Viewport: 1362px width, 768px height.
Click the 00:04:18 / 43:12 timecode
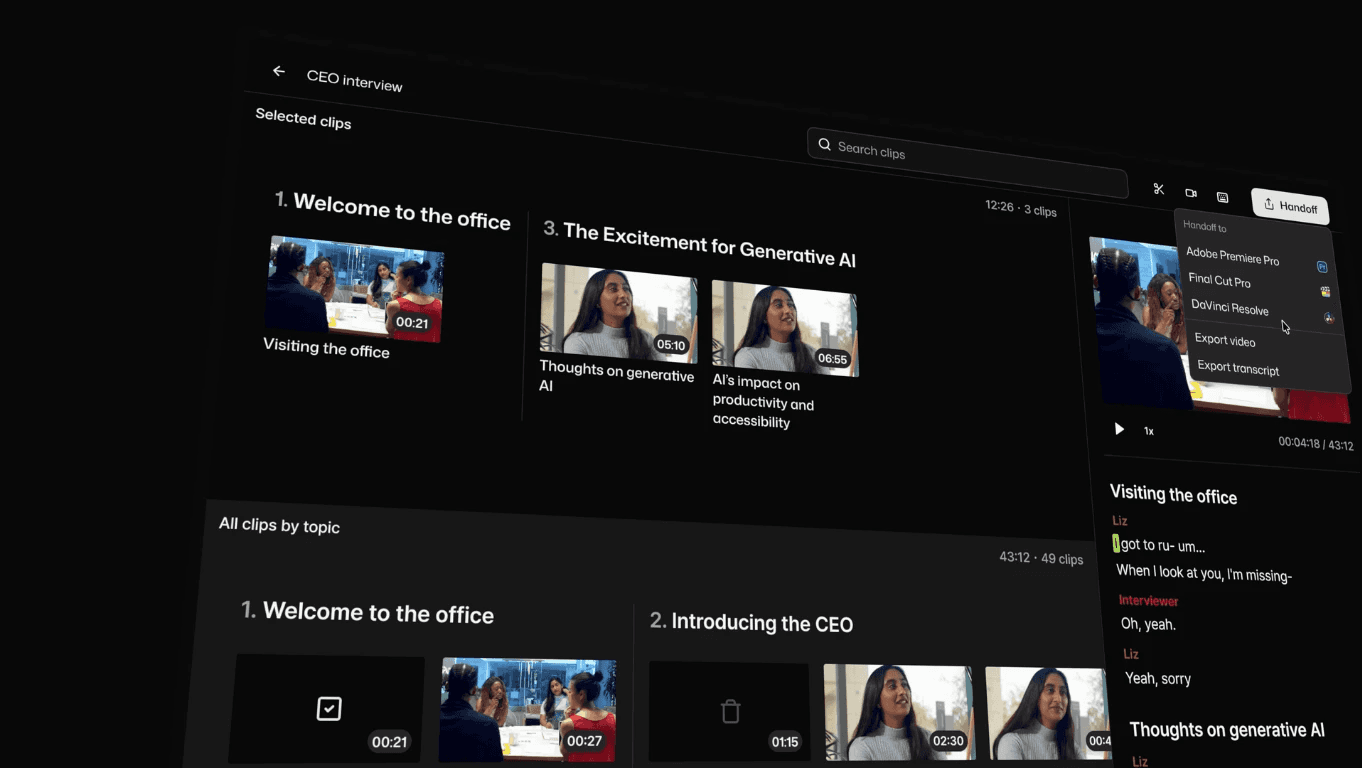click(1316, 444)
